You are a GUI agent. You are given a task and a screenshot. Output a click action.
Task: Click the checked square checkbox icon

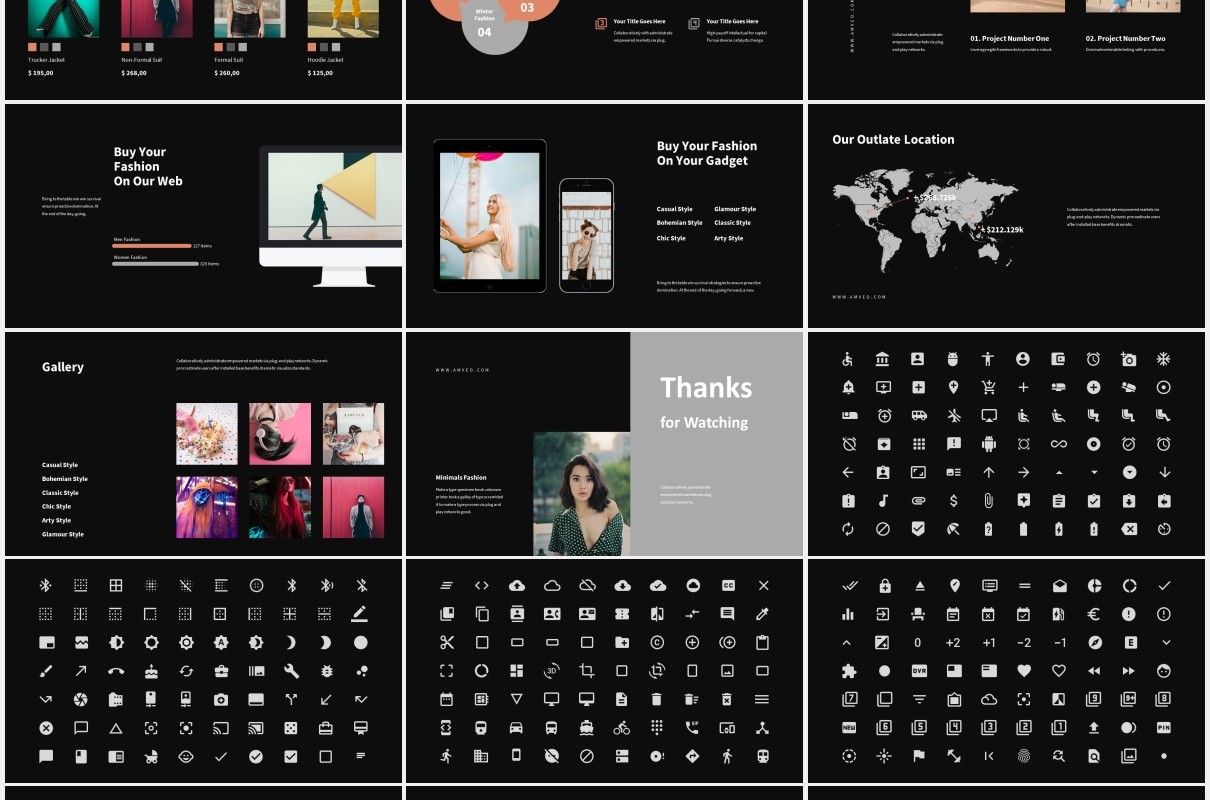(291, 757)
